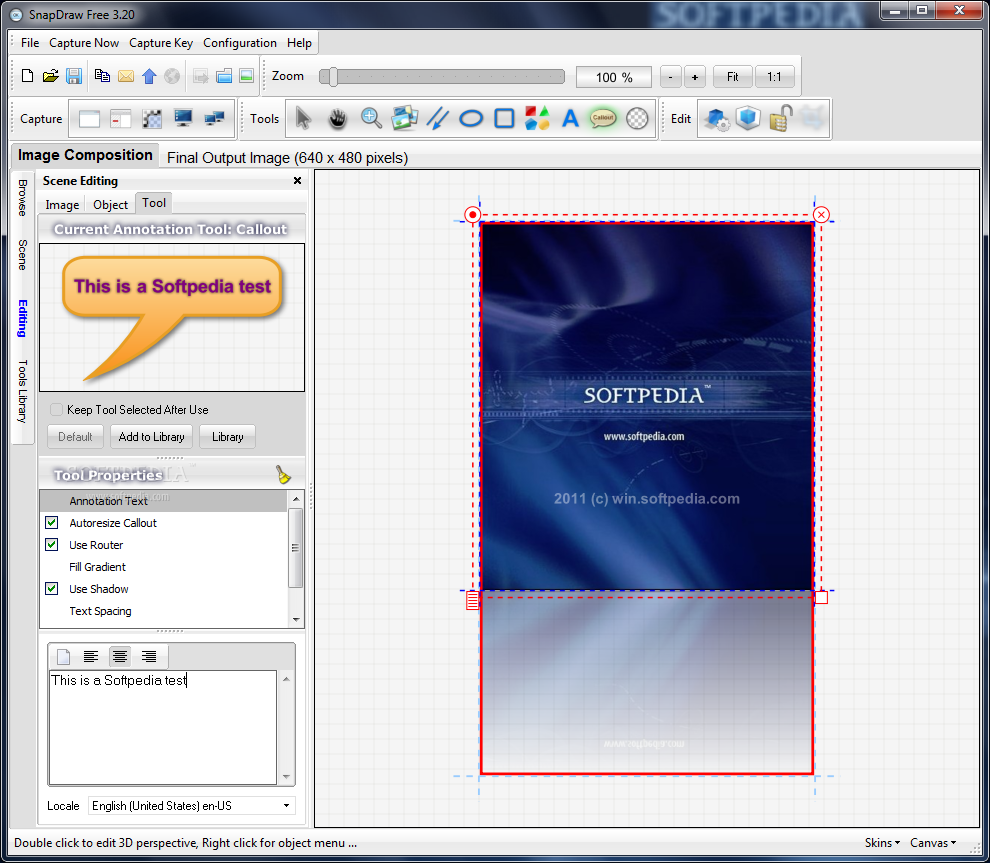Click the red X handle on canvas object
Image resolution: width=990 pixels, height=863 pixels.
(x=821, y=215)
